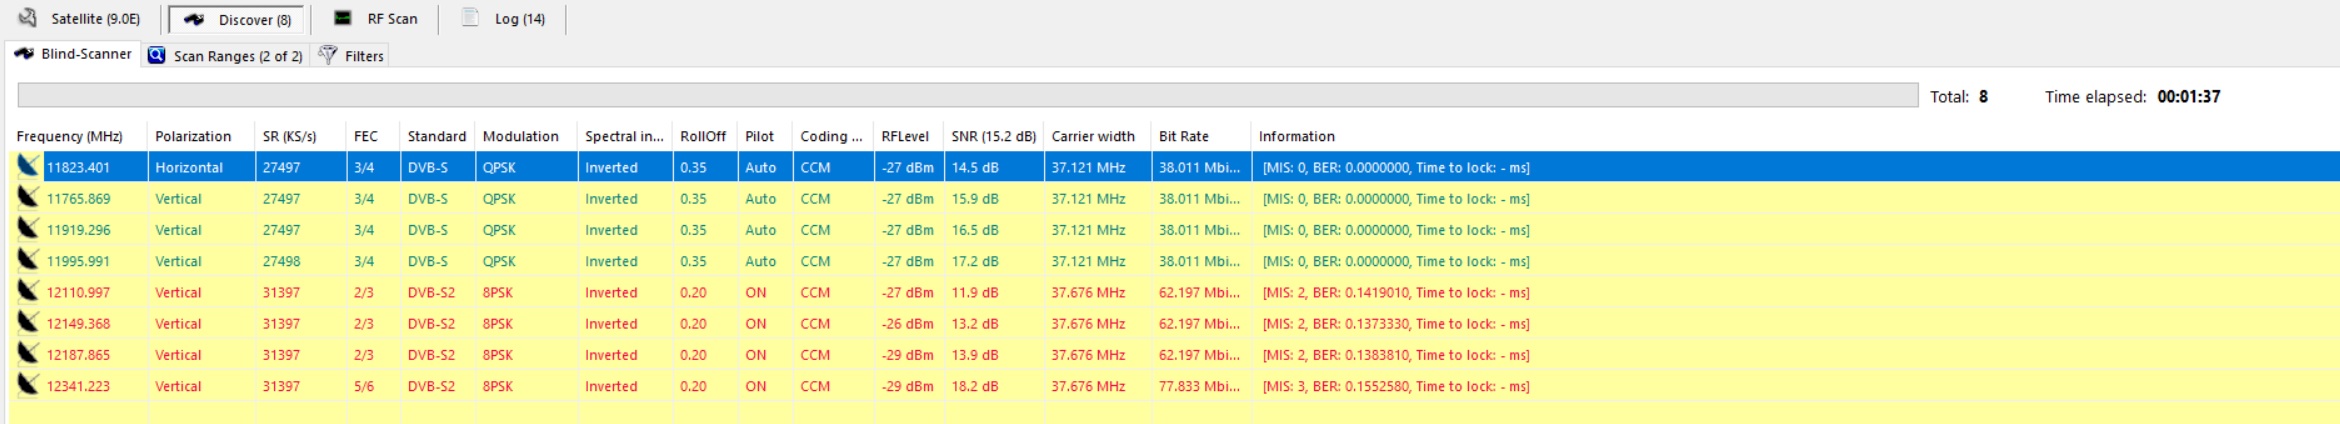
Task: Click dish icon of transponder 12187.865
Action: 28,353
